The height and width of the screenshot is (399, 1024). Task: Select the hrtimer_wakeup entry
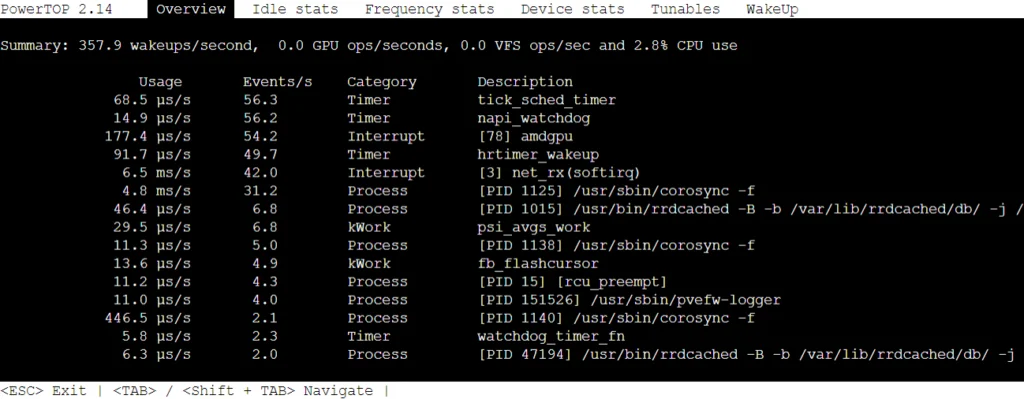point(351,155)
